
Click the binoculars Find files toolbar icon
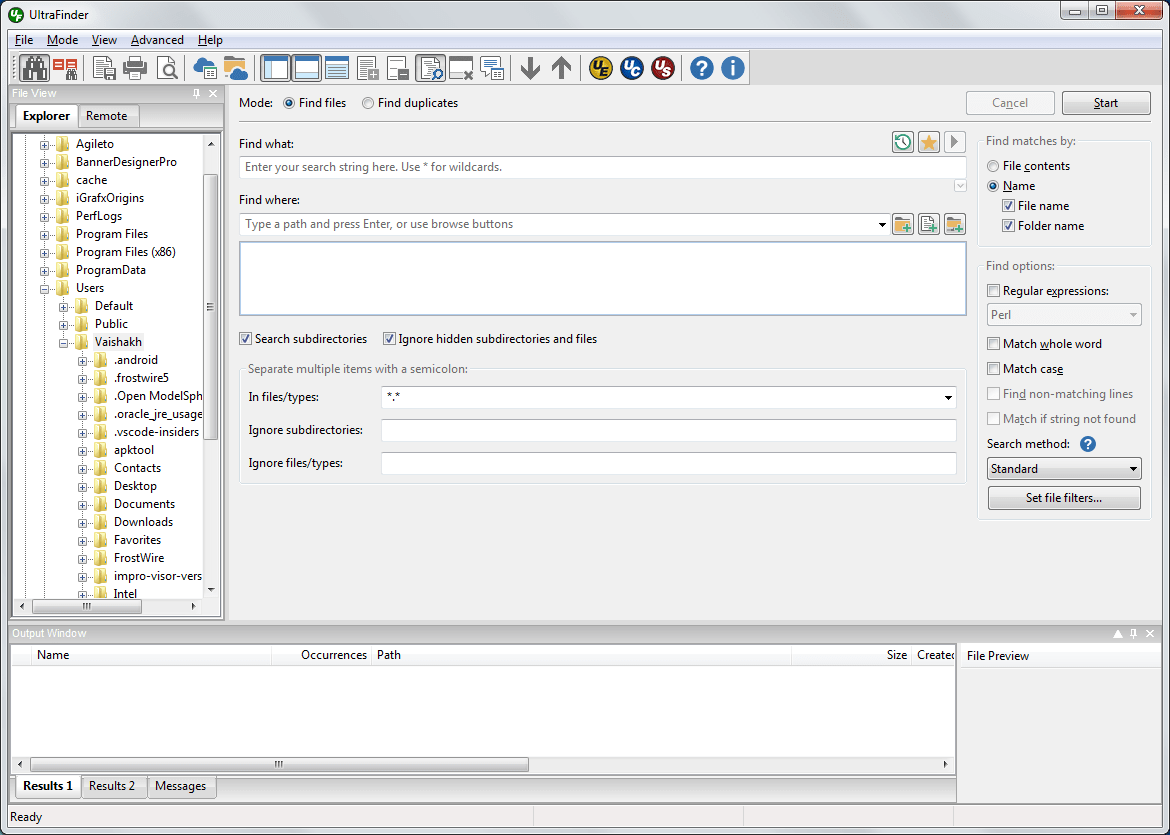pyautogui.click(x=34, y=68)
